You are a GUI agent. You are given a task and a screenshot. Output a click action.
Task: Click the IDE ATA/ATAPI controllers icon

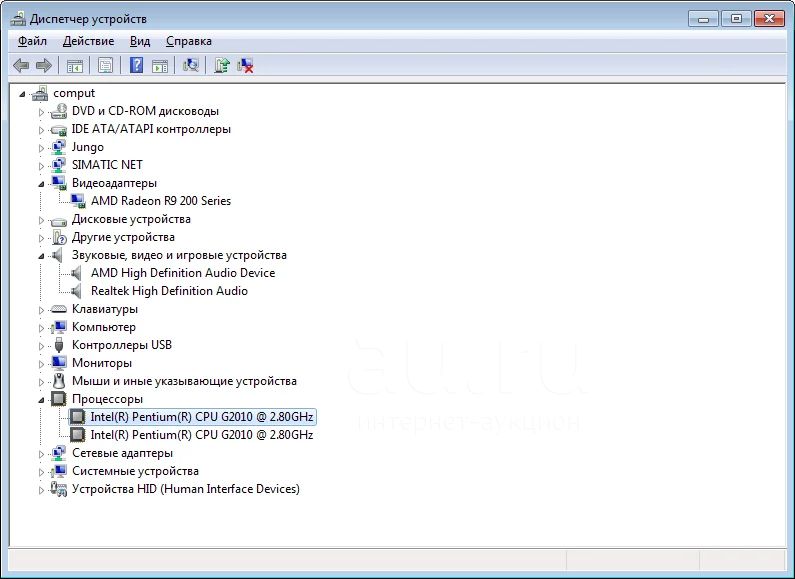59,130
